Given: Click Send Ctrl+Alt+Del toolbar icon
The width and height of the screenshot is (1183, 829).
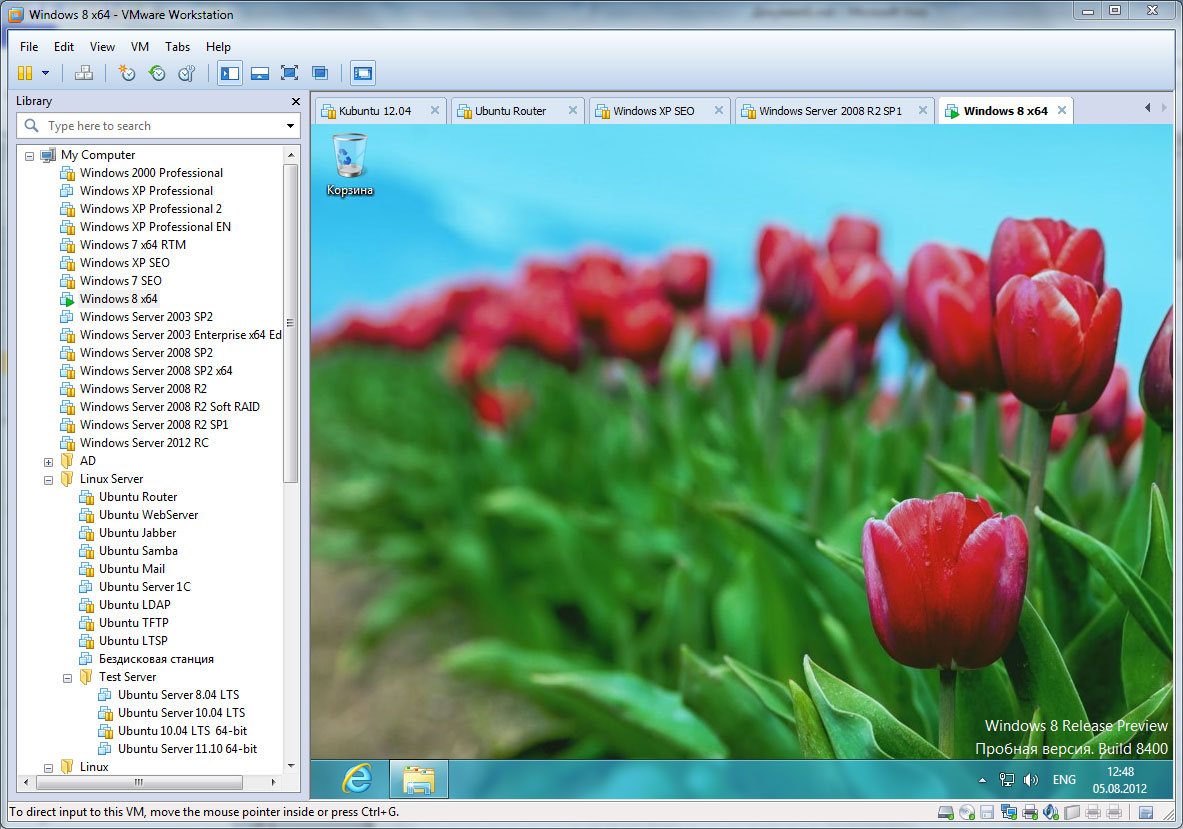Looking at the screenshot, I should [x=84, y=73].
